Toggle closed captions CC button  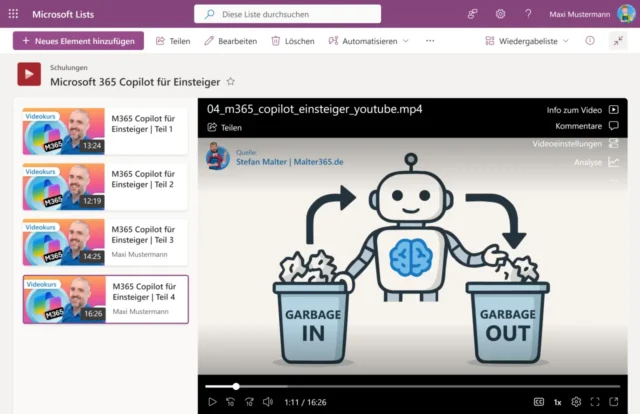coord(539,402)
